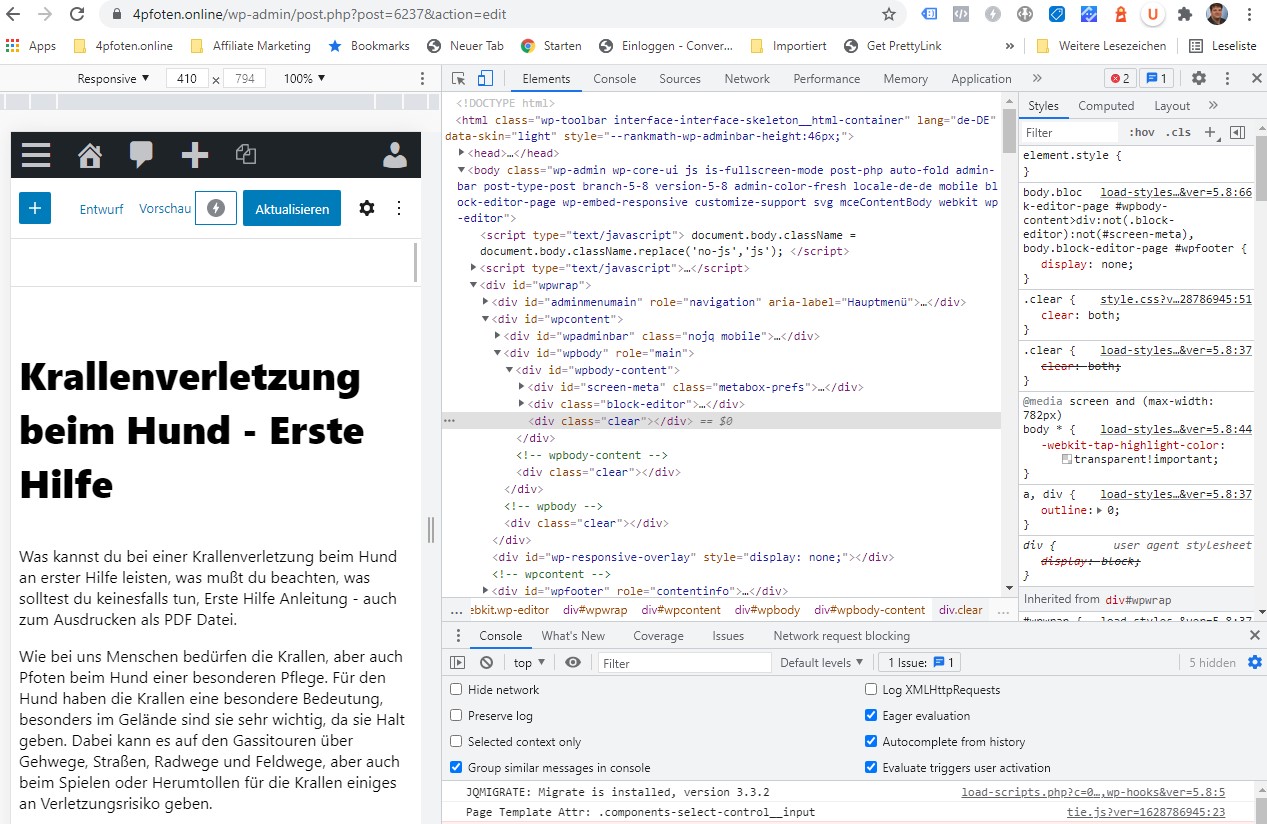Viewport: 1267px width, 824px height.
Task: Reload the page with refresh icon
Action: tap(77, 15)
